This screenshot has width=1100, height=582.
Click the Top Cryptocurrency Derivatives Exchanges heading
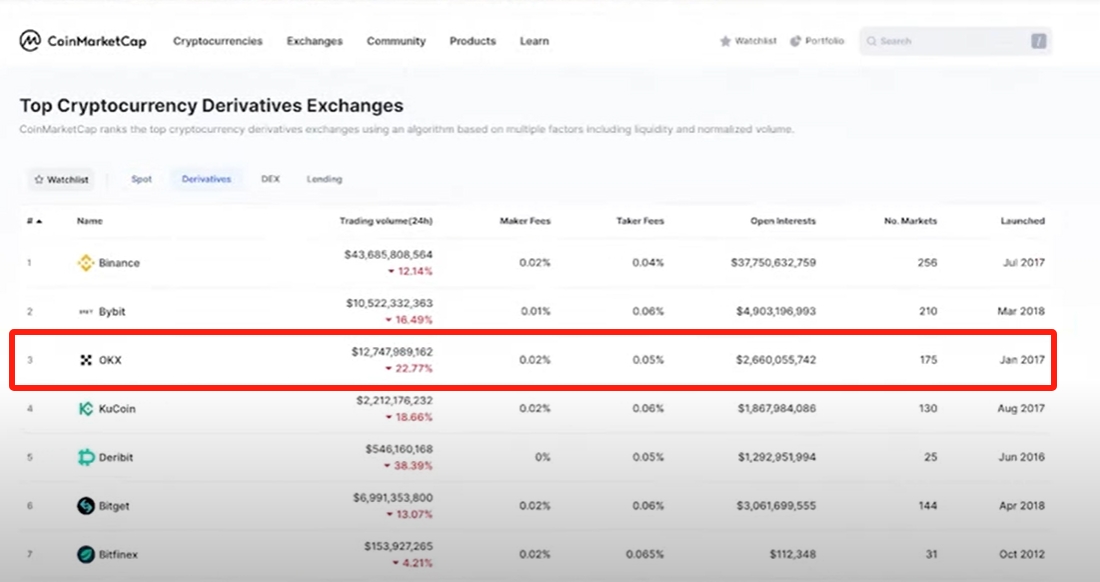pos(212,106)
